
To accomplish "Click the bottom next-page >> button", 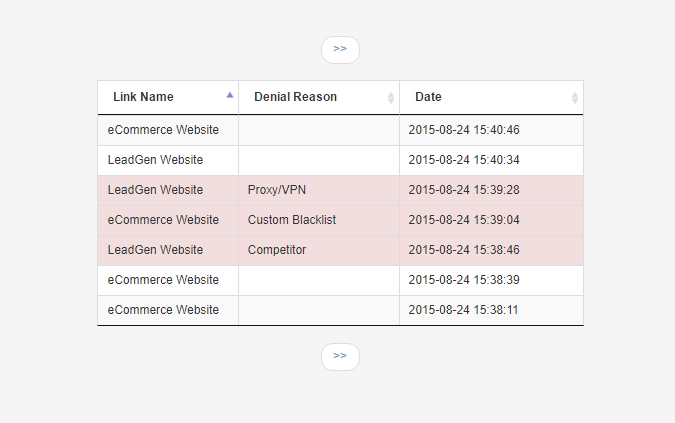I will coord(340,356).
